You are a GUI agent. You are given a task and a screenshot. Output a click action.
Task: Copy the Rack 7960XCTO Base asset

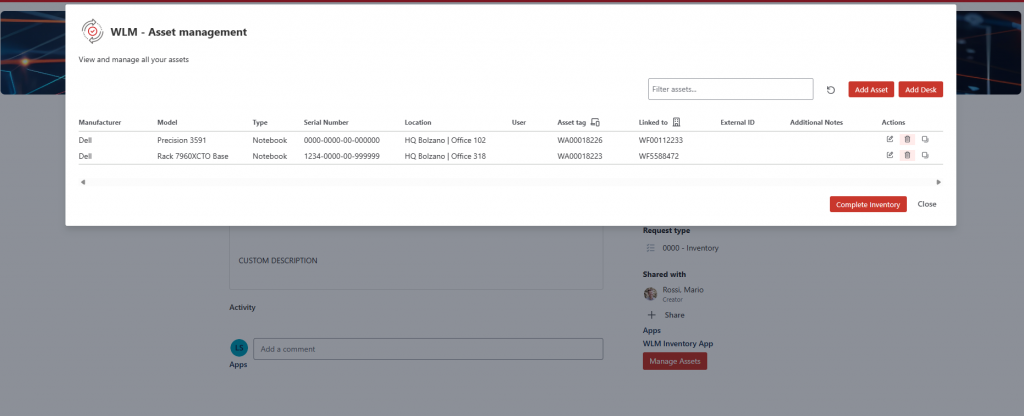[925, 155]
